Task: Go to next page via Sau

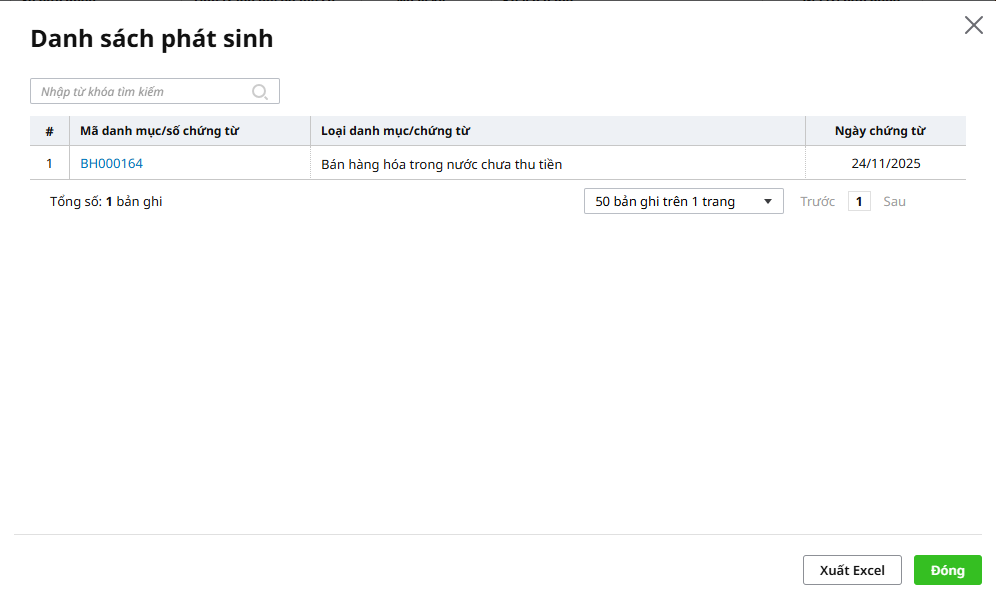Action: [894, 202]
